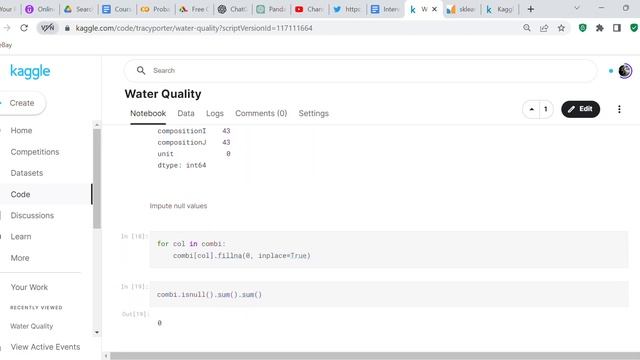Click the horizontal scrollbar left arrow
640x360 pixels.
[106, 356]
